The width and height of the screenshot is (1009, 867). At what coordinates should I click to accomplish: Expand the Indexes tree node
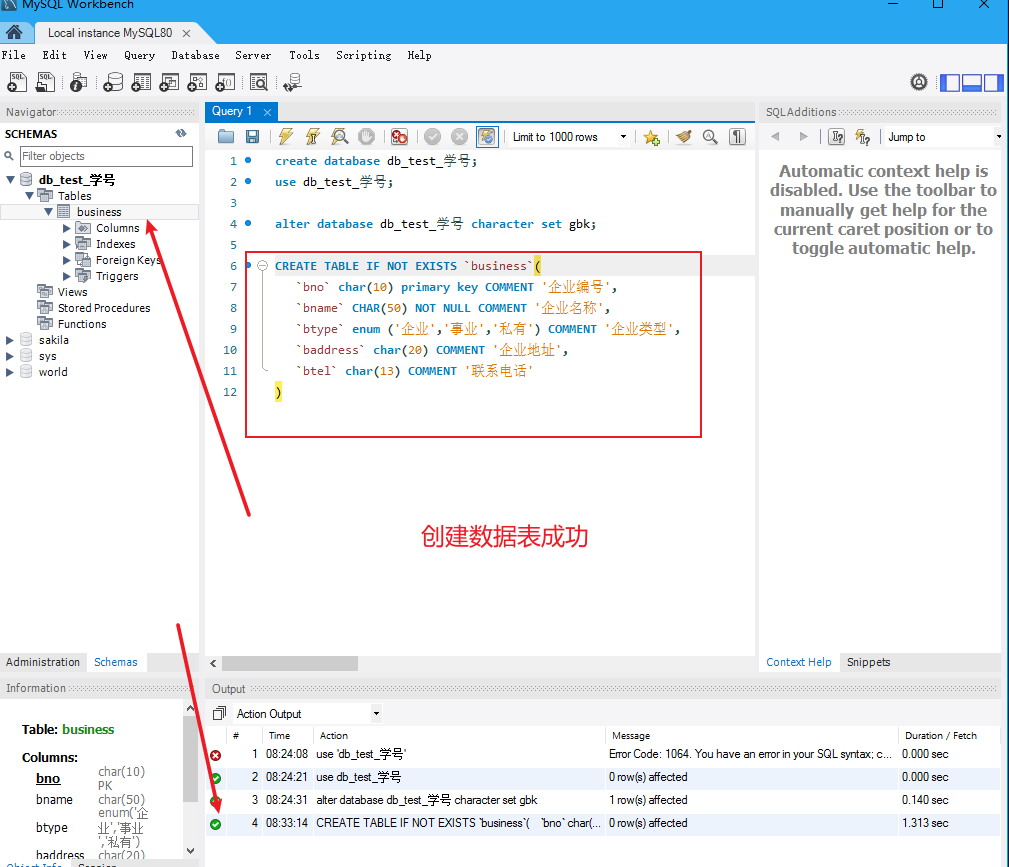pyautogui.click(x=66, y=244)
